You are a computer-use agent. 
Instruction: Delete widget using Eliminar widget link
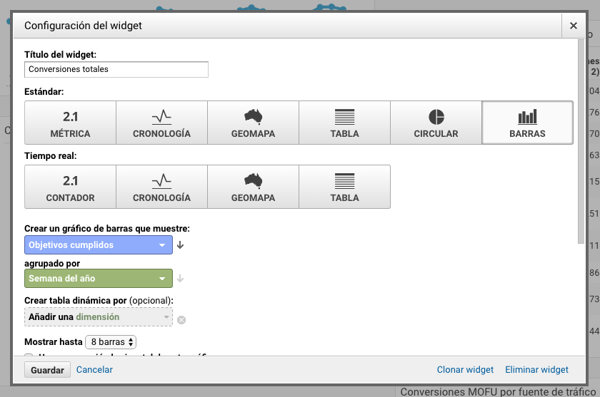(x=536, y=370)
